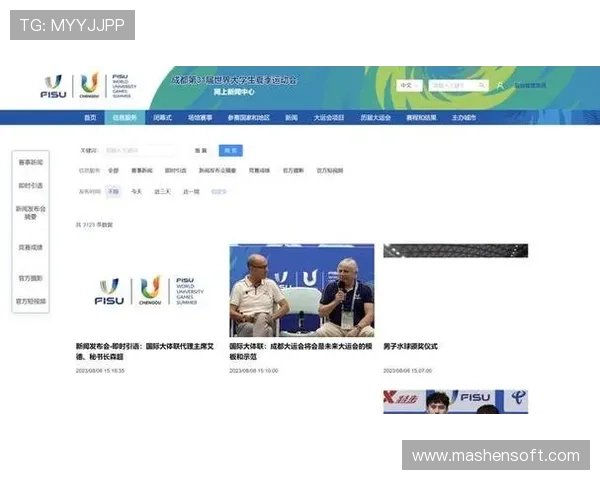
Task: Select 官方短视频 in the left sidebar
Action: [x=30, y=301]
